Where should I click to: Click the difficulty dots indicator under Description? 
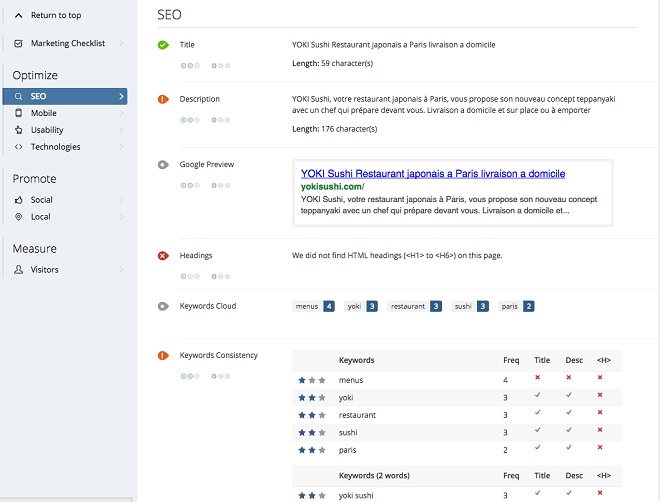click(x=221, y=120)
